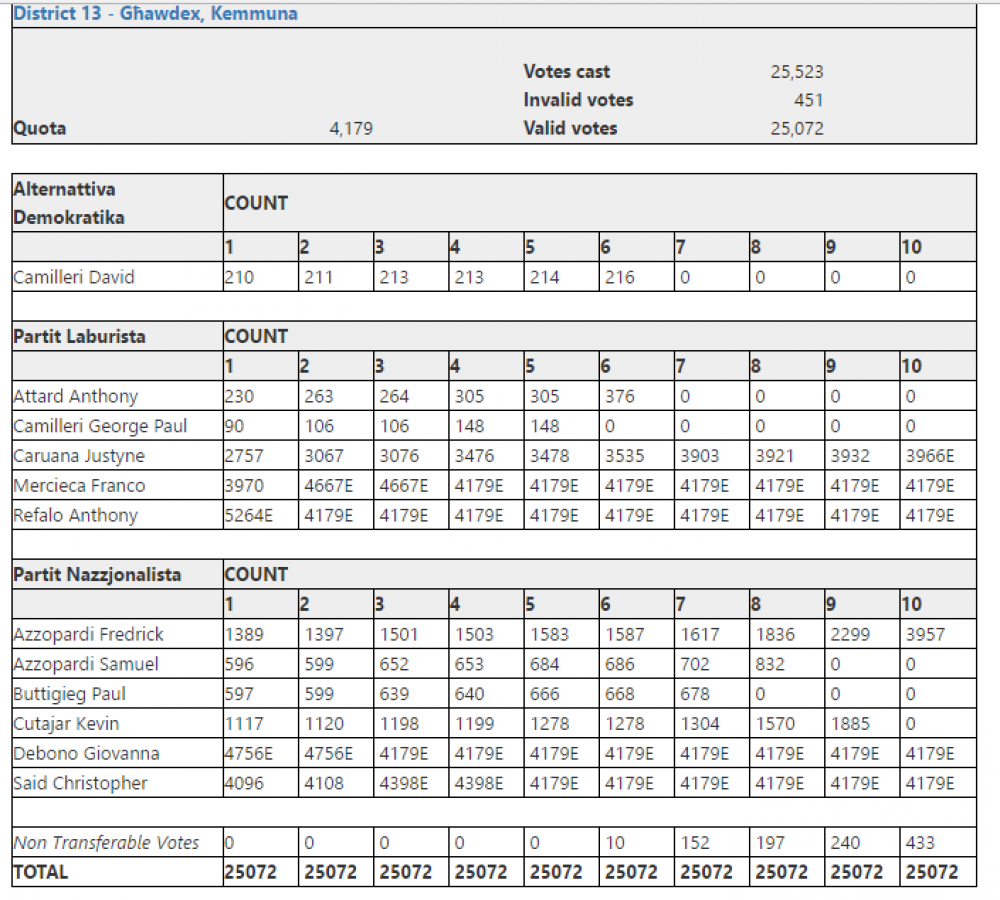The image size is (1000, 900).
Task: Click the Quota label
Action: click(x=40, y=129)
